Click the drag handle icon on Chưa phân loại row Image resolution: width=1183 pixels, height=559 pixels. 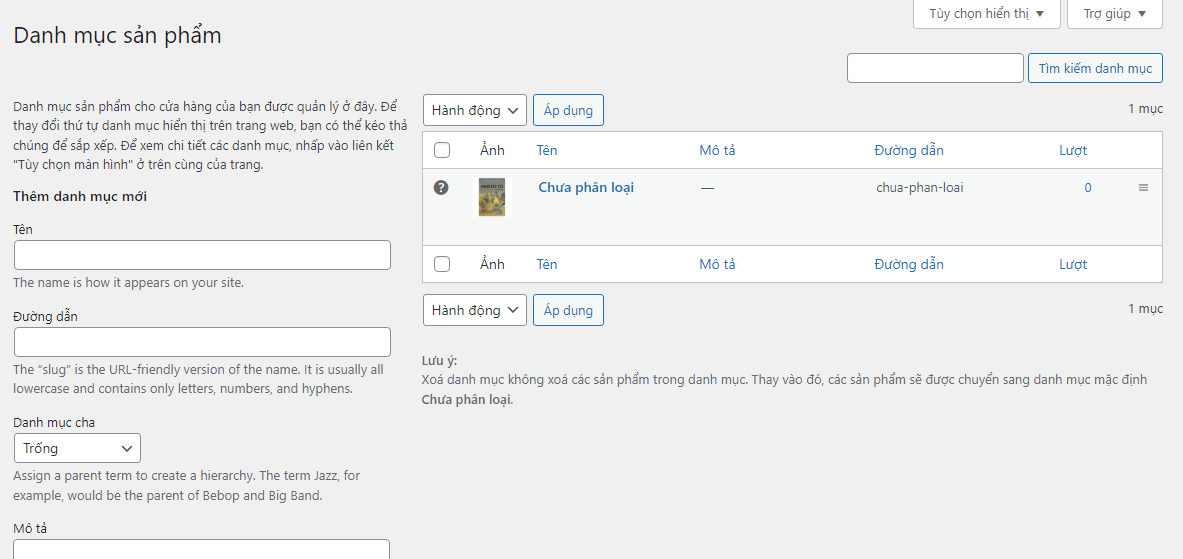coord(1143,187)
